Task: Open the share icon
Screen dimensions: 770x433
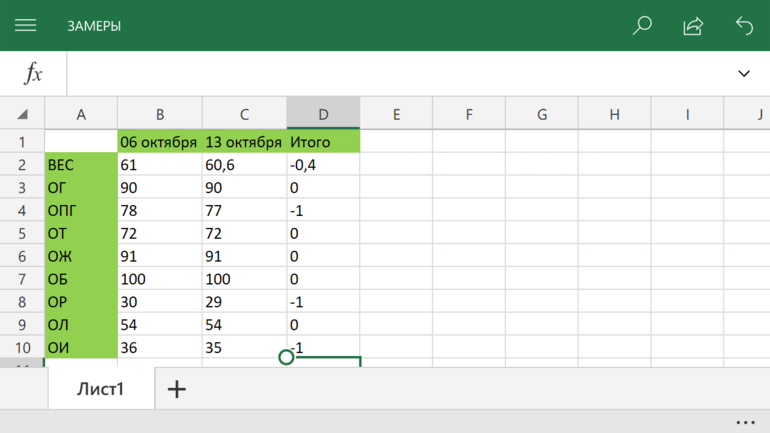Action: [x=693, y=26]
